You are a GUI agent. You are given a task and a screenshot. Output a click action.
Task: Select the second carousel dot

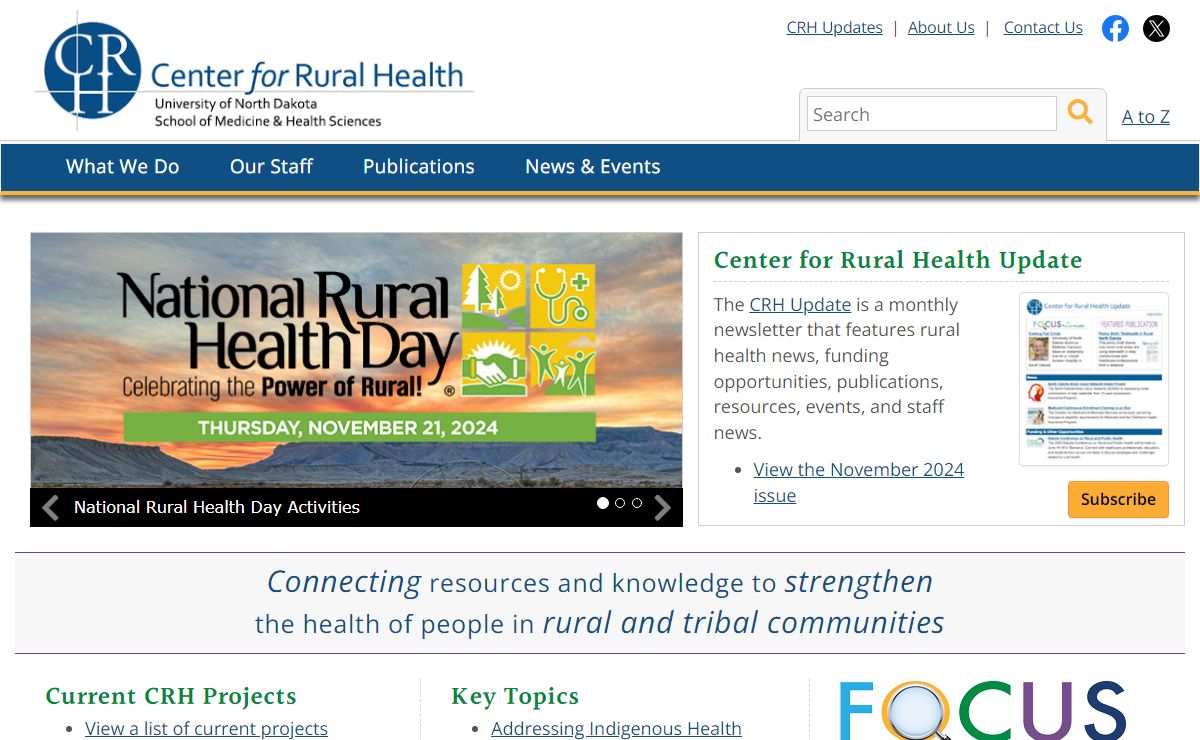tap(620, 503)
